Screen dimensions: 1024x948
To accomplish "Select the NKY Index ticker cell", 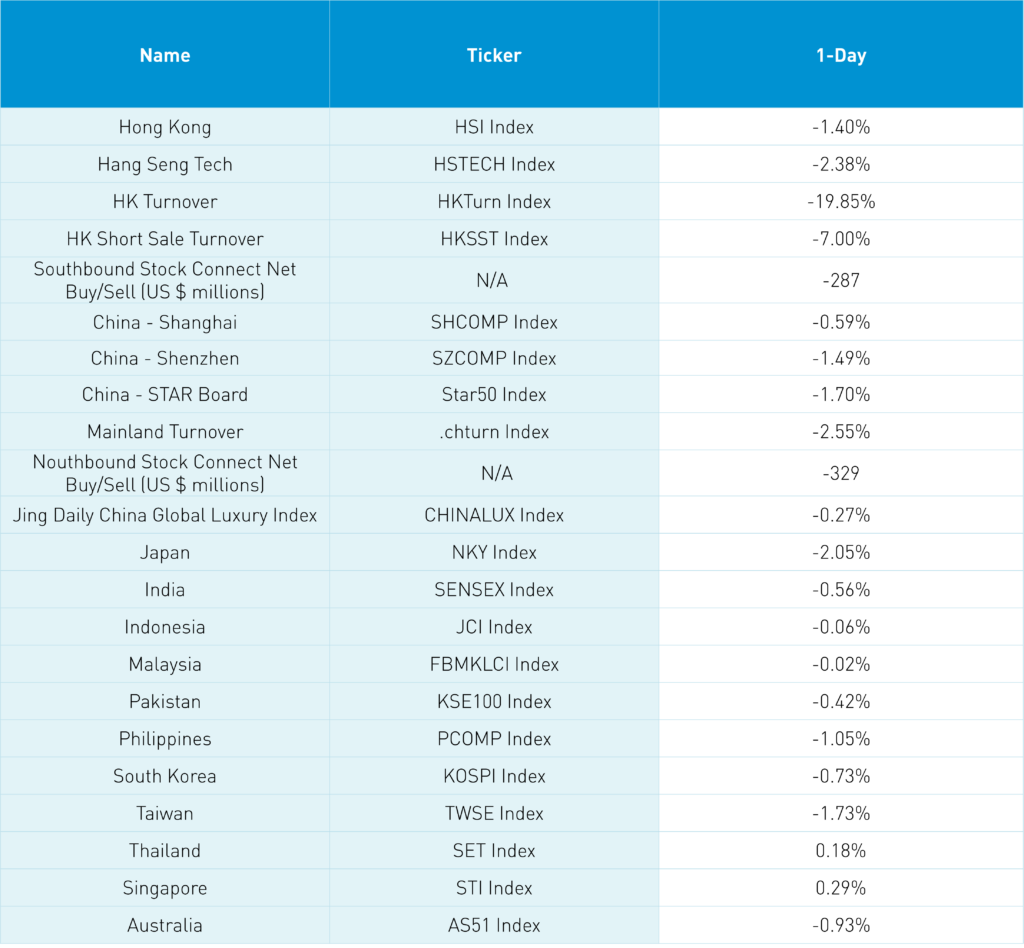I will pos(494,552).
